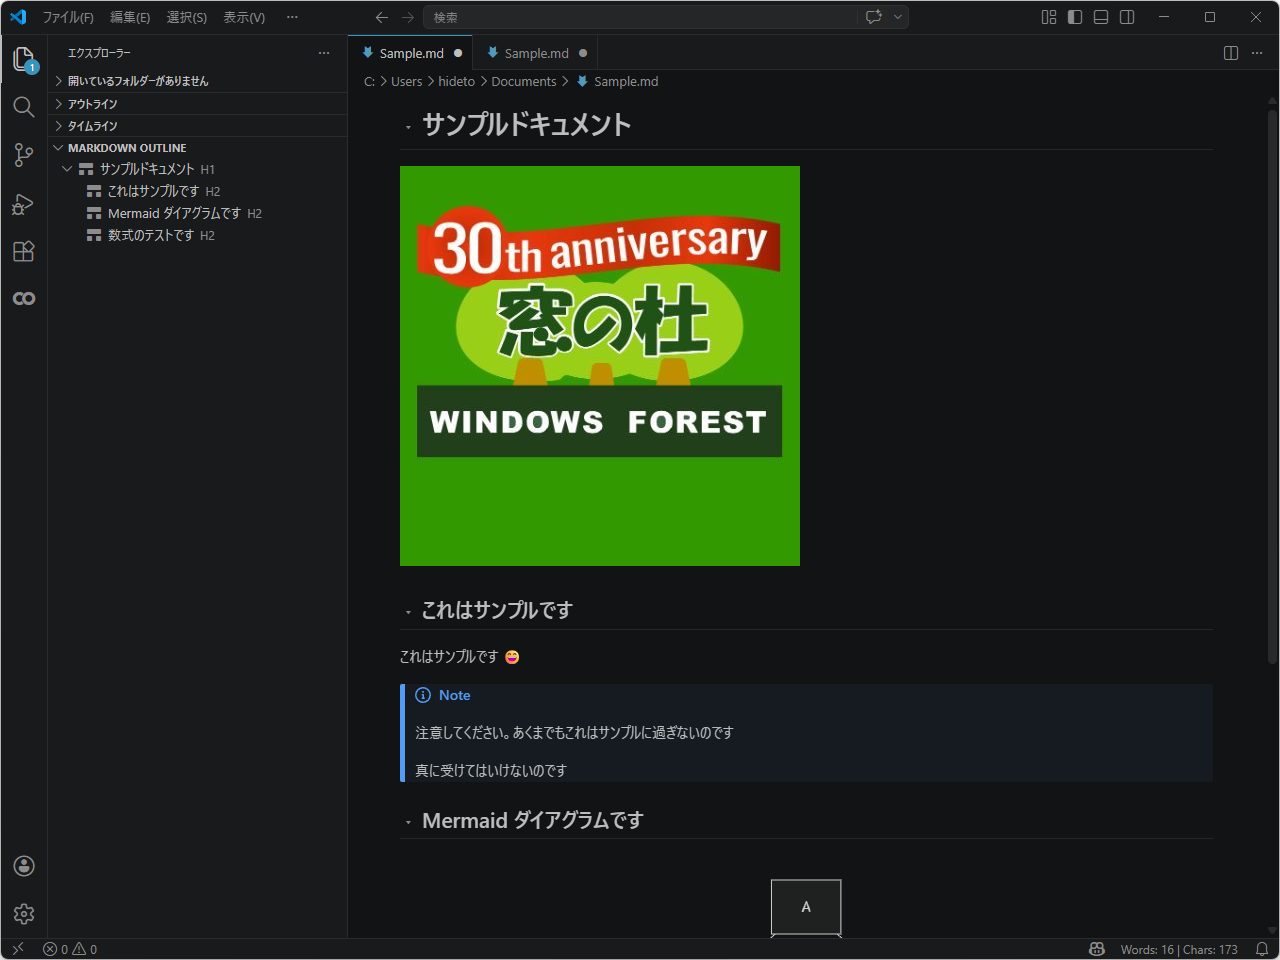Toggle the Secondary Side Bar control

click(x=1127, y=17)
